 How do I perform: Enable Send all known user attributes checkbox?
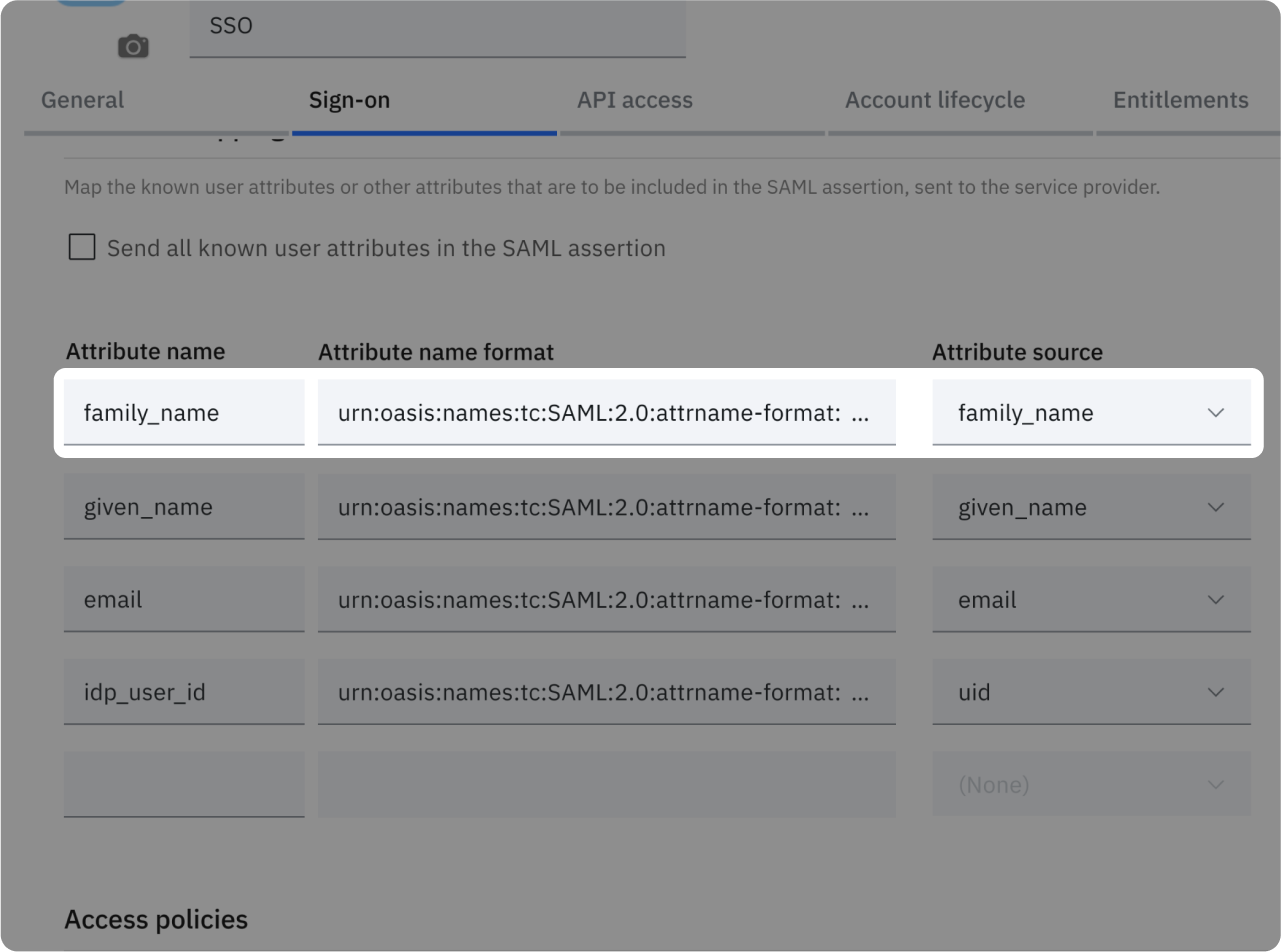point(82,247)
